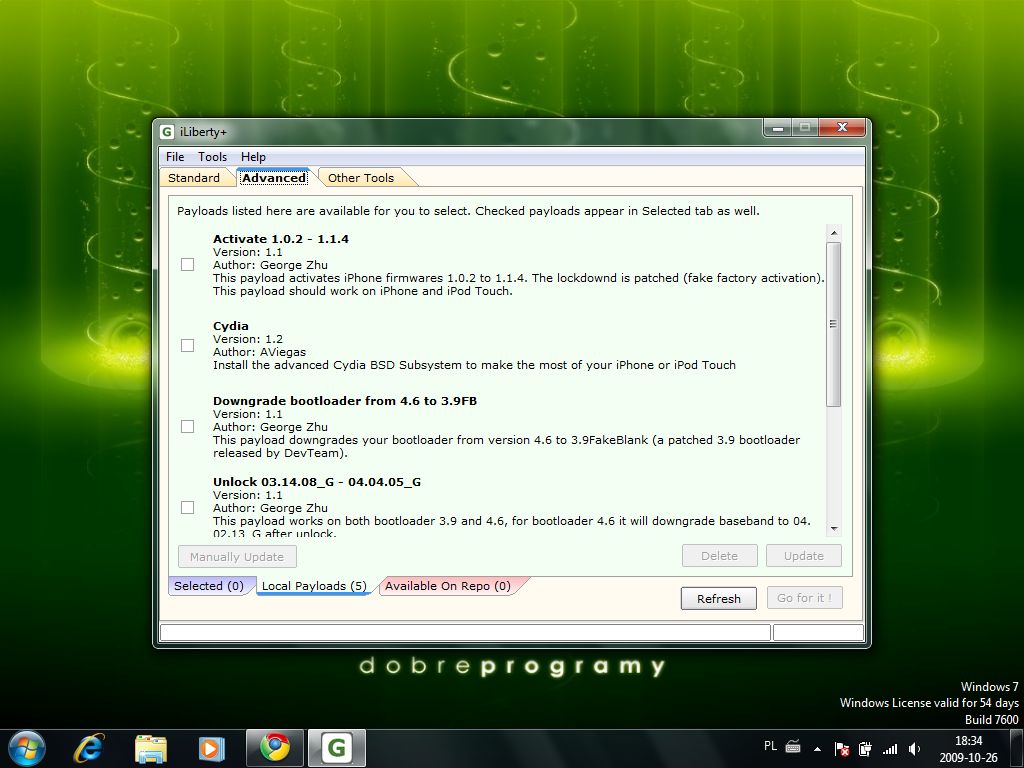The height and width of the screenshot is (768, 1024).
Task: Open the Tools menu
Action: (x=212, y=157)
